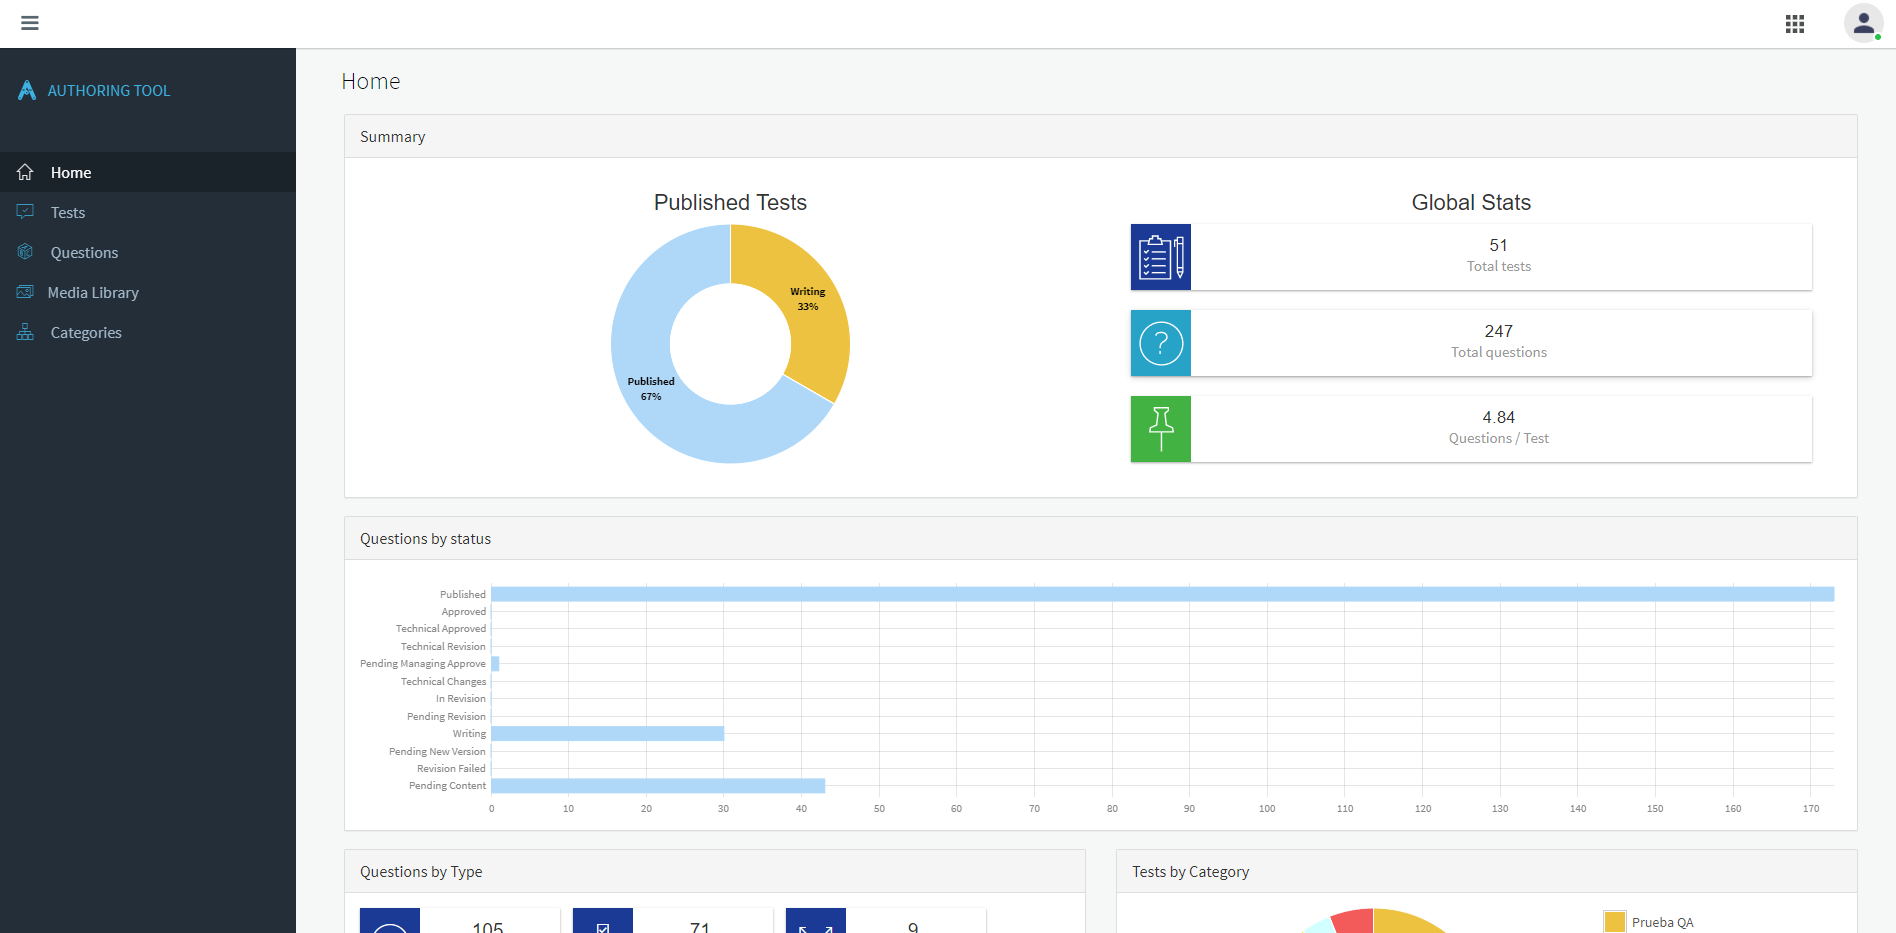Open the Categories menu item
This screenshot has width=1896, height=933.
148,332
